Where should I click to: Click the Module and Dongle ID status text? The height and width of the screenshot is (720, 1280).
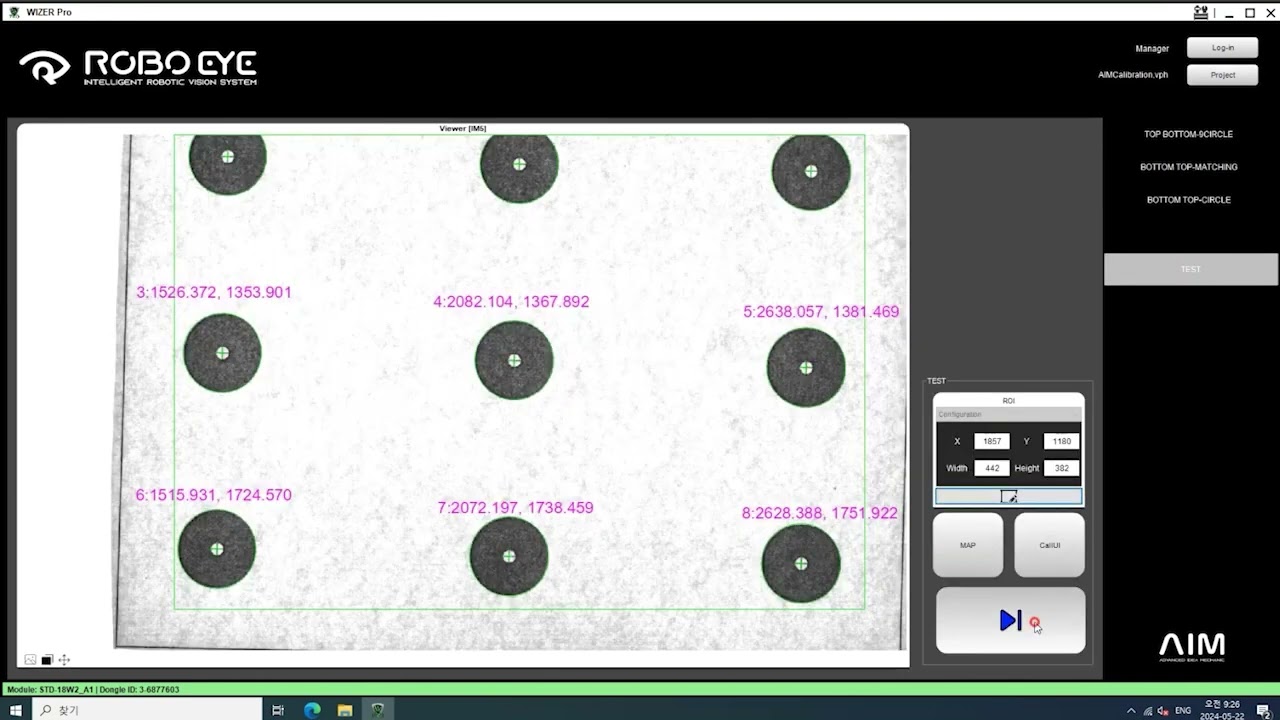tap(93, 690)
